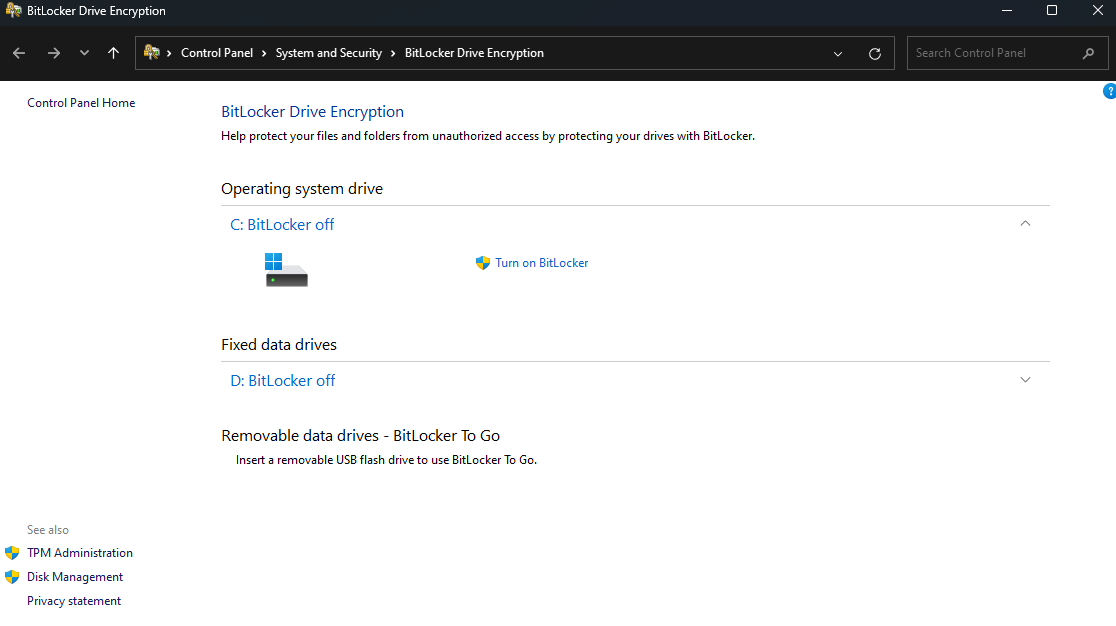Click the shield beside Turn on BitLocker
The width and height of the screenshot is (1116, 626).
(483, 263)
